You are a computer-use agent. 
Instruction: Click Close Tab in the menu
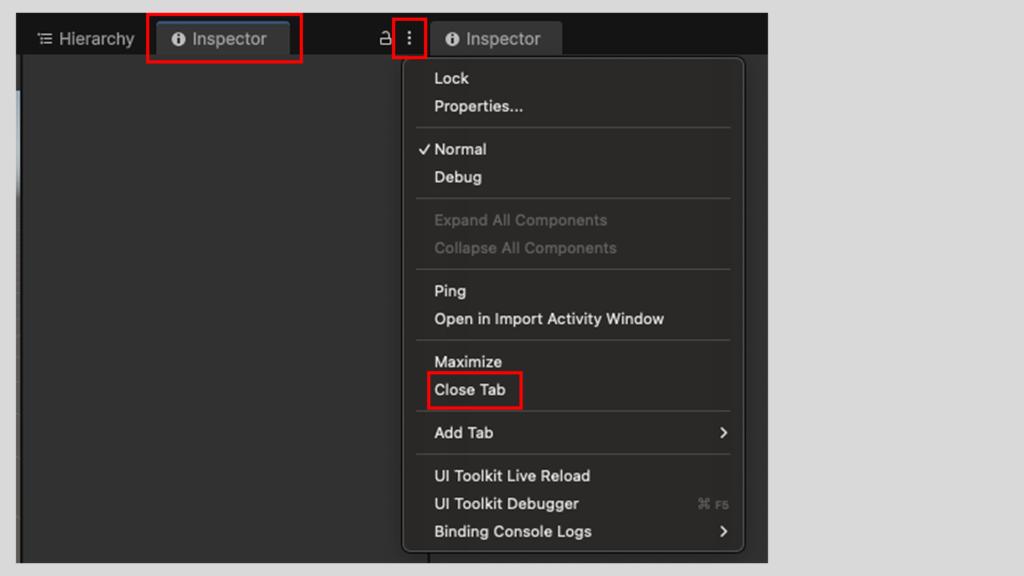[x=470, y=390]
